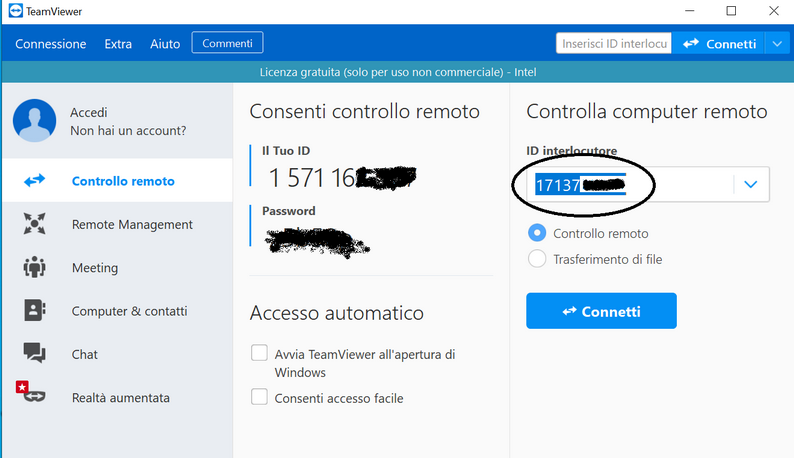This screenshot has width=794, height=458.
Task: Select Controllo remoto in the sidebar
Action: point(117,180)
